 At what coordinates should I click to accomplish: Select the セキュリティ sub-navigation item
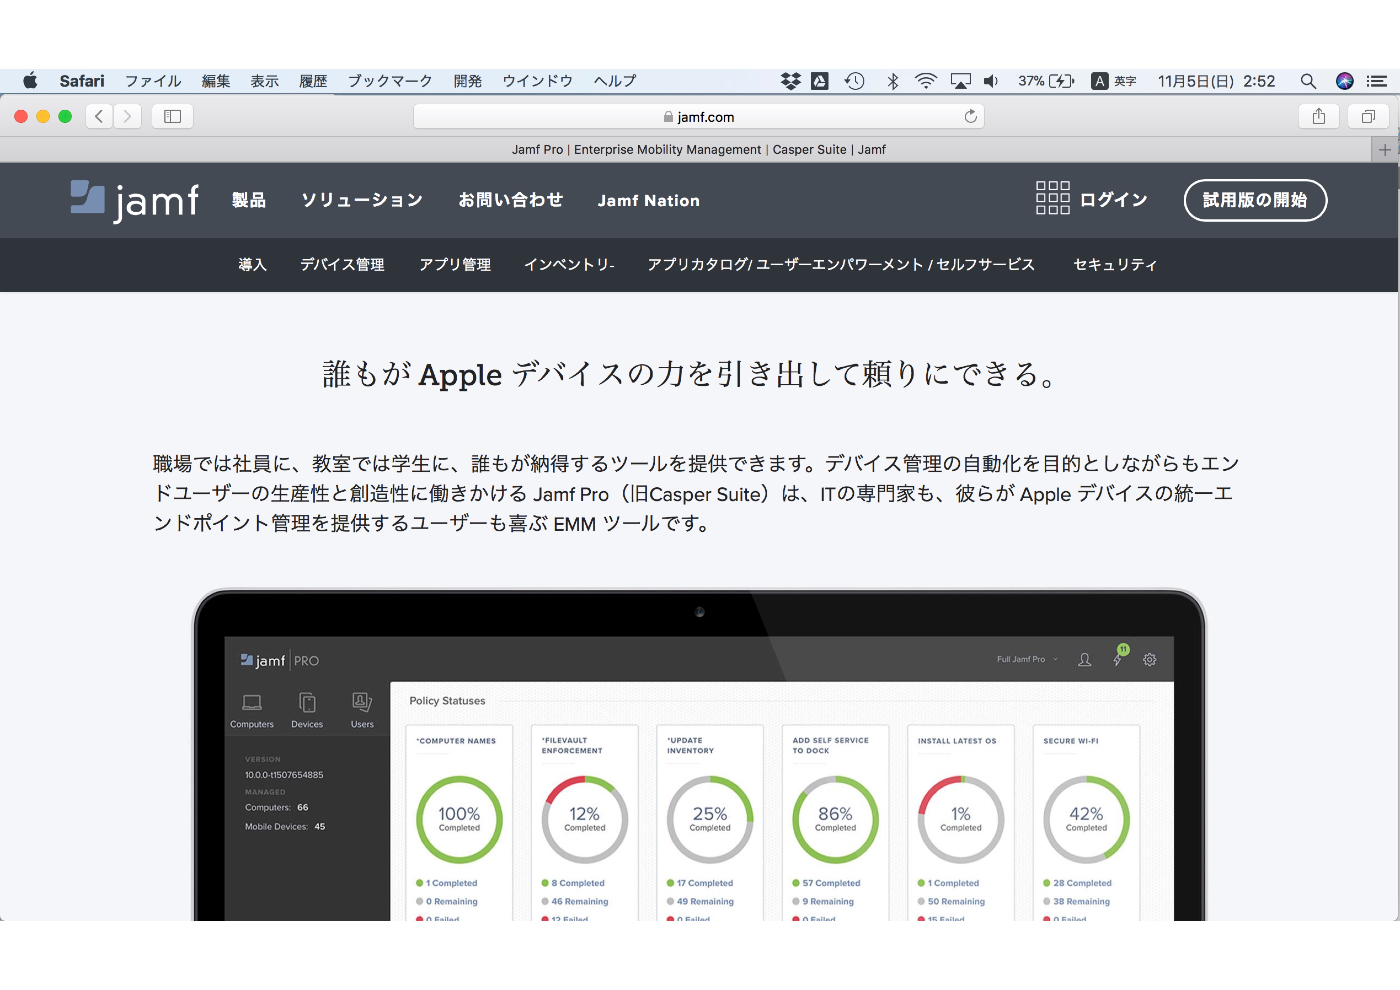pyautogui.click(x=1115, y=265)
